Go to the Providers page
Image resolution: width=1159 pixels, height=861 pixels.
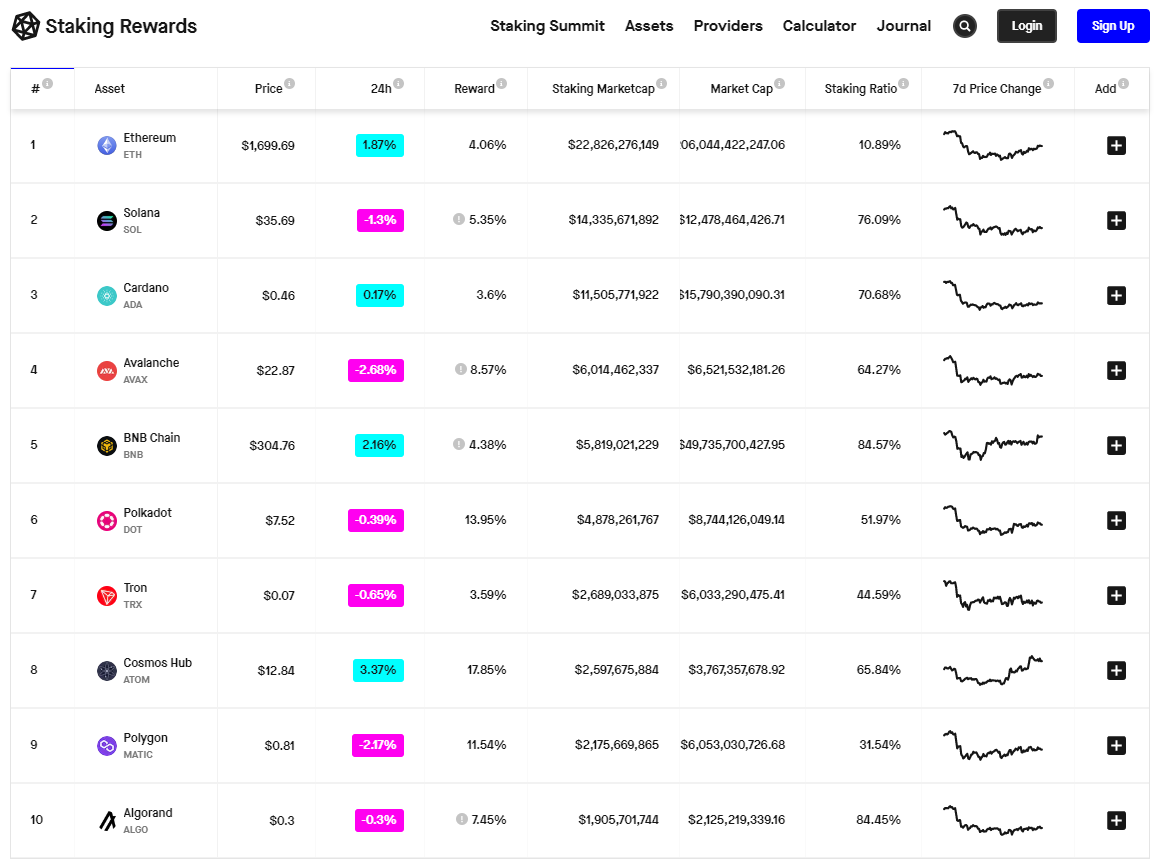(x=728, y=26)
